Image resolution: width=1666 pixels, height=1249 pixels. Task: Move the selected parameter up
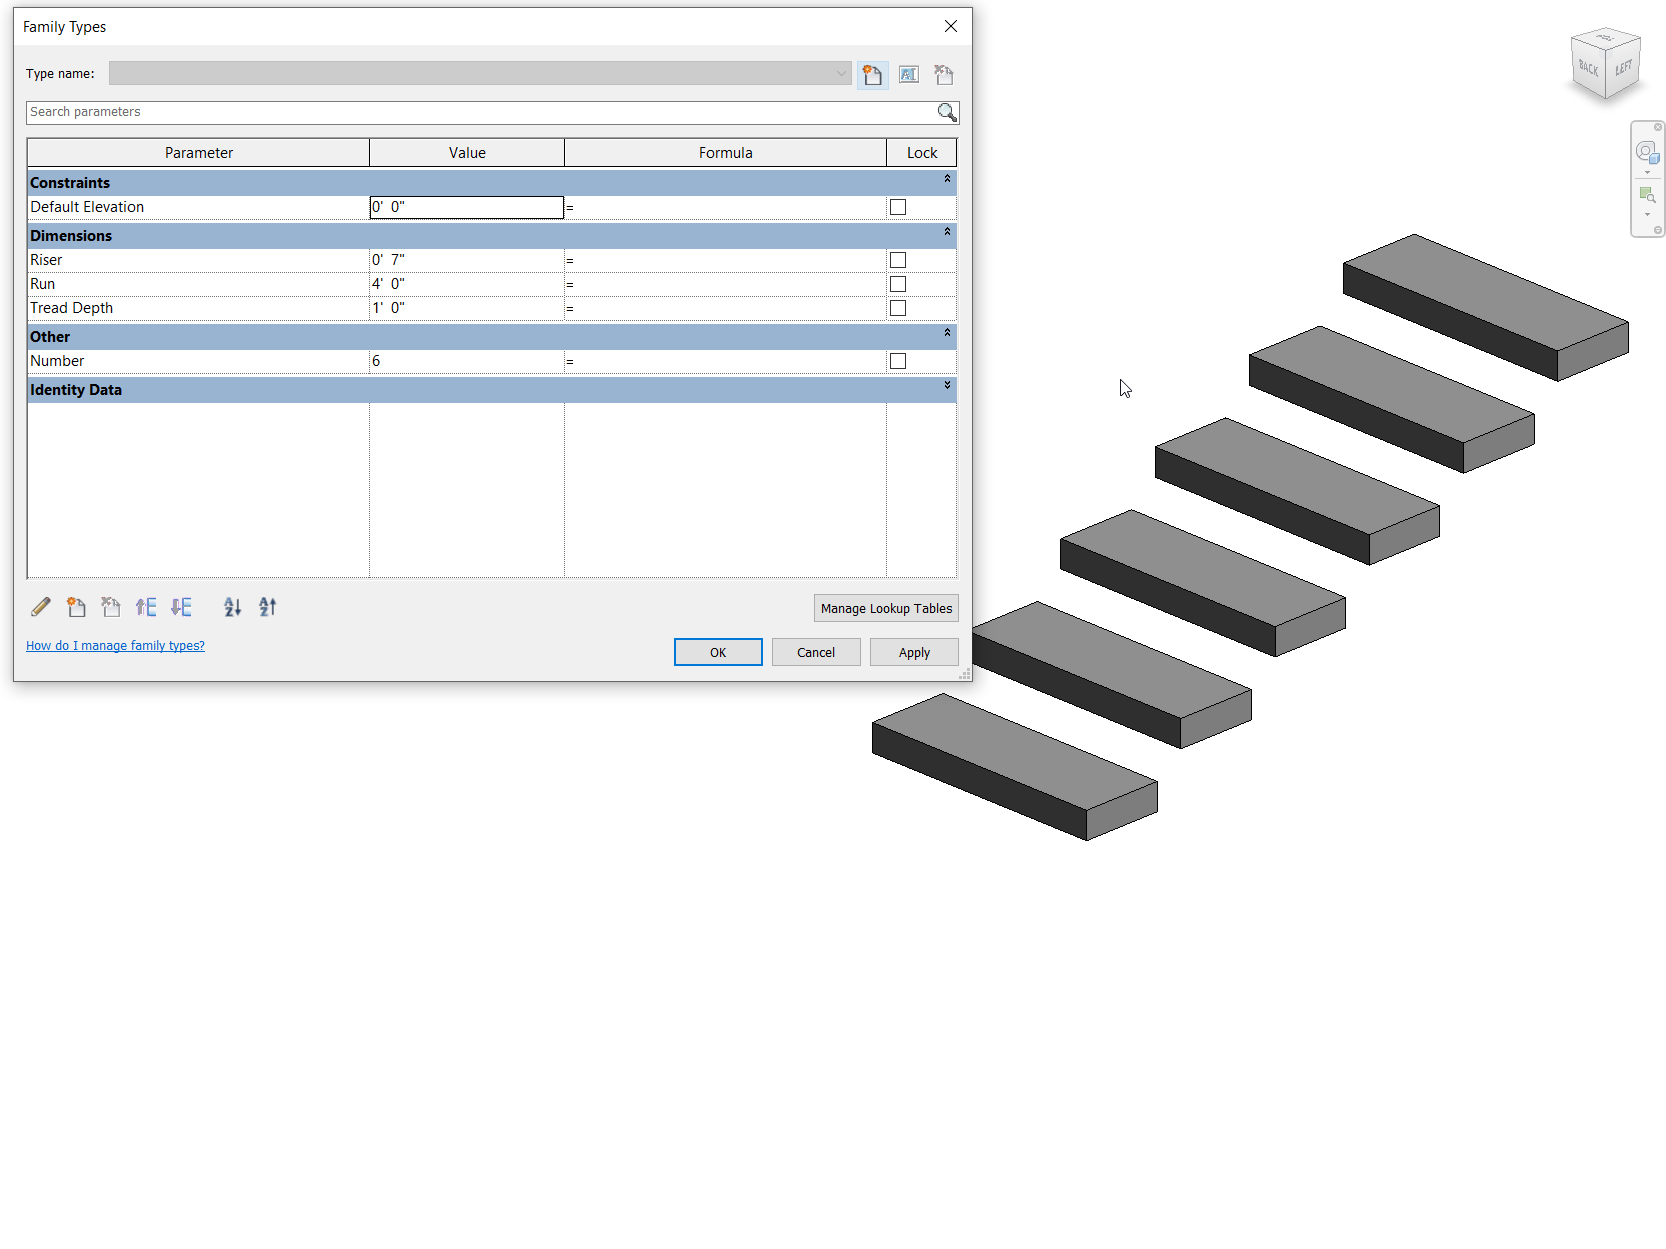point(146,607)
